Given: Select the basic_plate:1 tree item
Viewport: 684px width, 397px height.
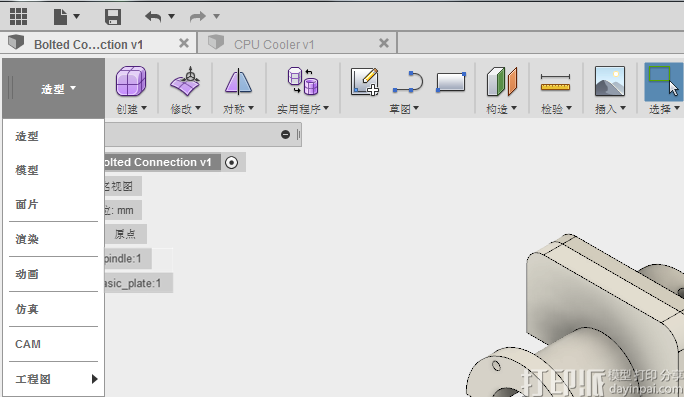Looking at the screenshot, I should 139,283.
